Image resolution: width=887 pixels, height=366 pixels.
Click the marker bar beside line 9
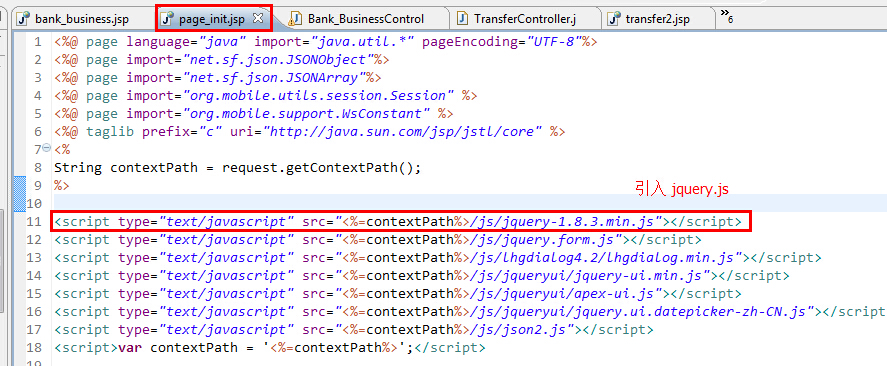19,186
